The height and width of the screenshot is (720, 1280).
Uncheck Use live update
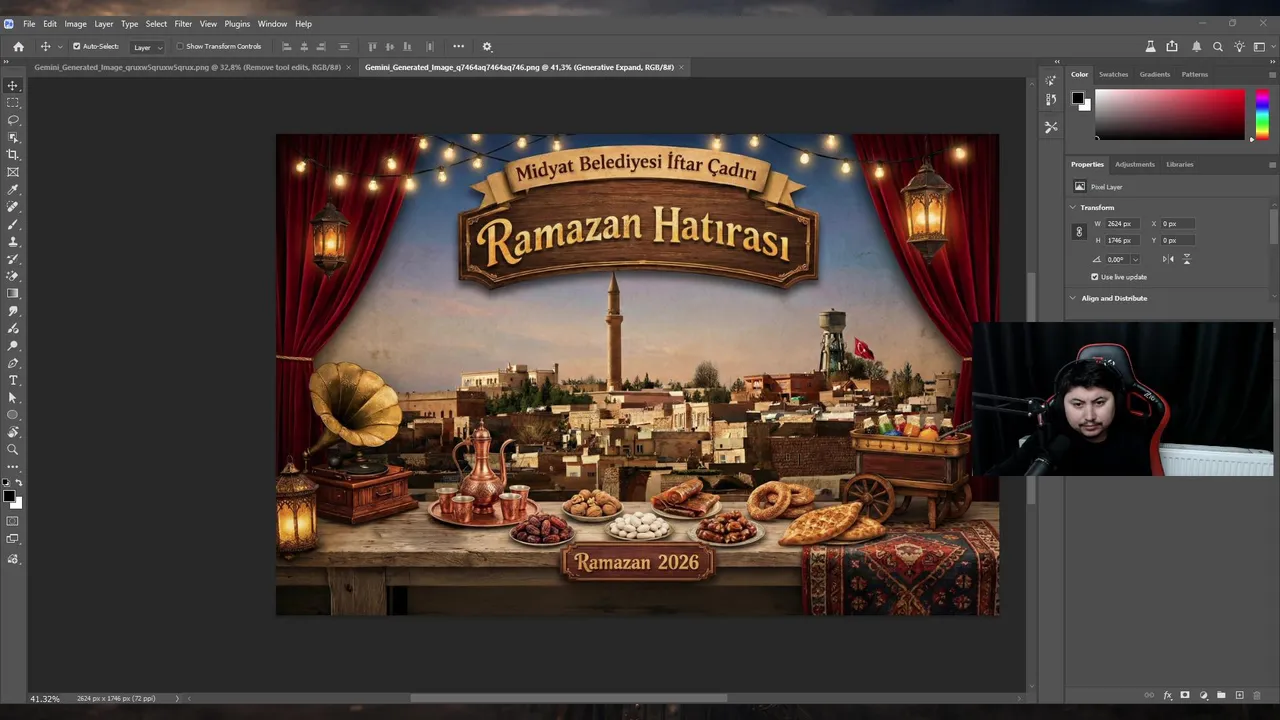tap(1095, 277)
